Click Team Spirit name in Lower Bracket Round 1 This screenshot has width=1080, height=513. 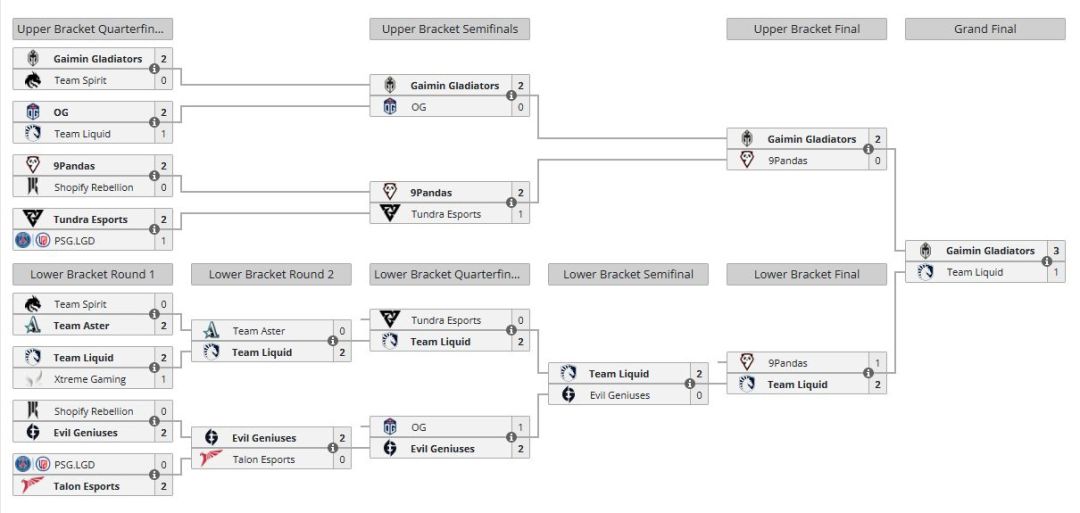(x=80, y=305)
